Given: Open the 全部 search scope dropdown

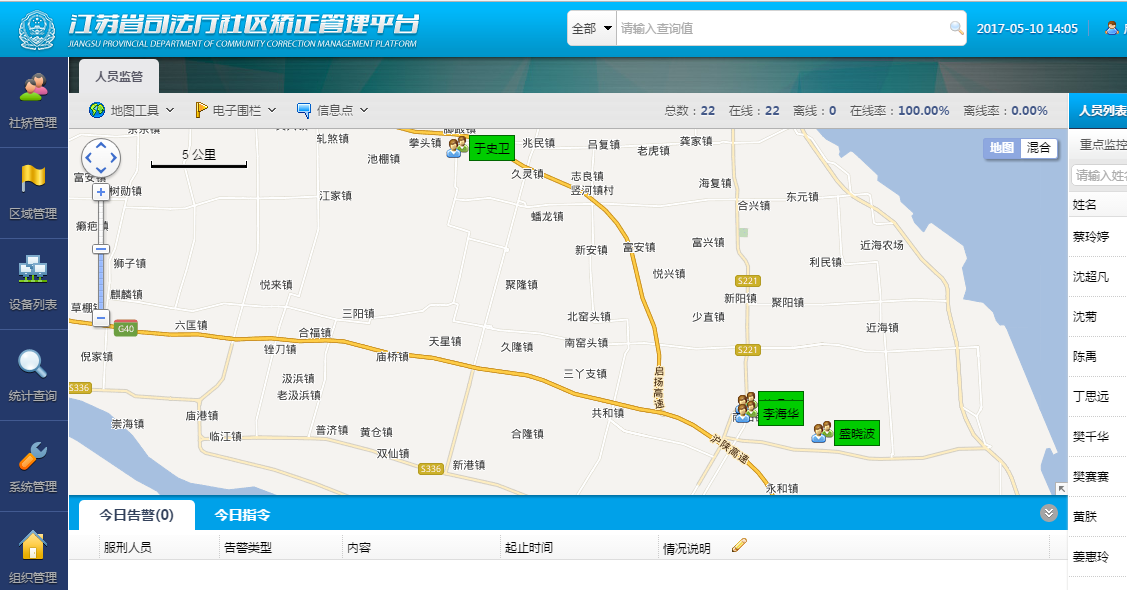Looking at the screenshot, I should click(591, 29).
